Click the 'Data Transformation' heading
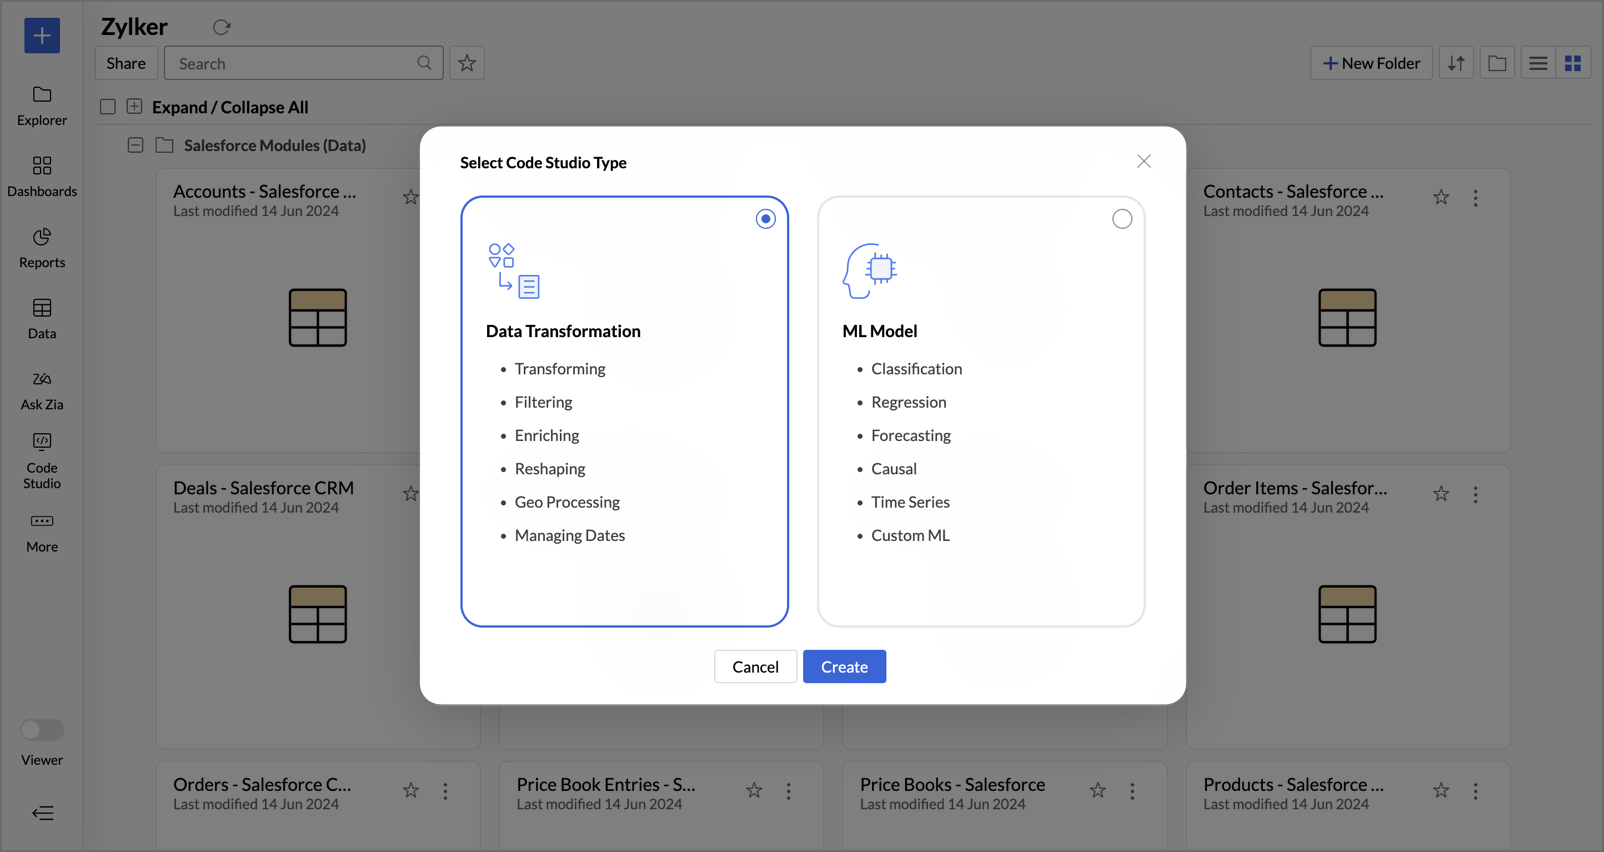 563,331
